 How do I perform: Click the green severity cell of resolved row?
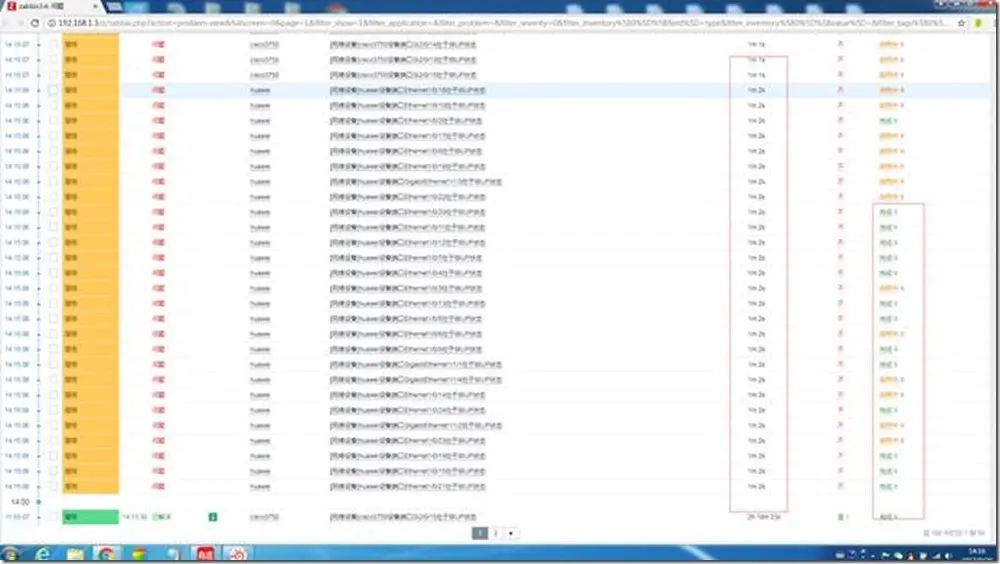pos(91,517)
